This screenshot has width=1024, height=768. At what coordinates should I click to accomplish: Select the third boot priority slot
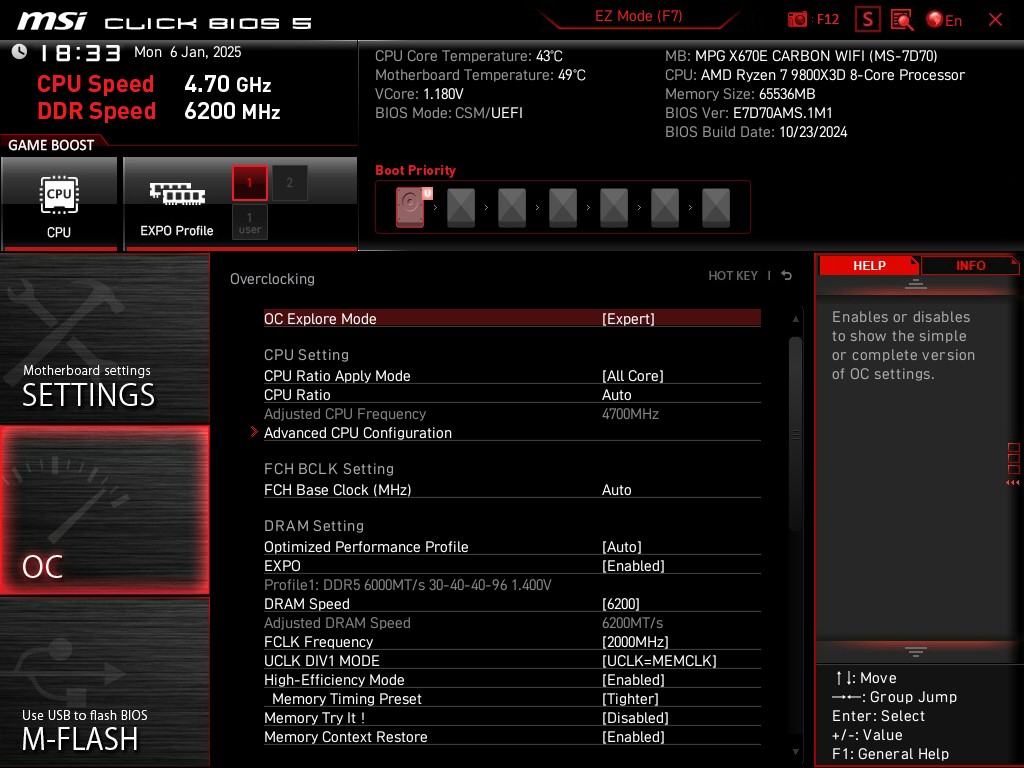tap(512, 208)
